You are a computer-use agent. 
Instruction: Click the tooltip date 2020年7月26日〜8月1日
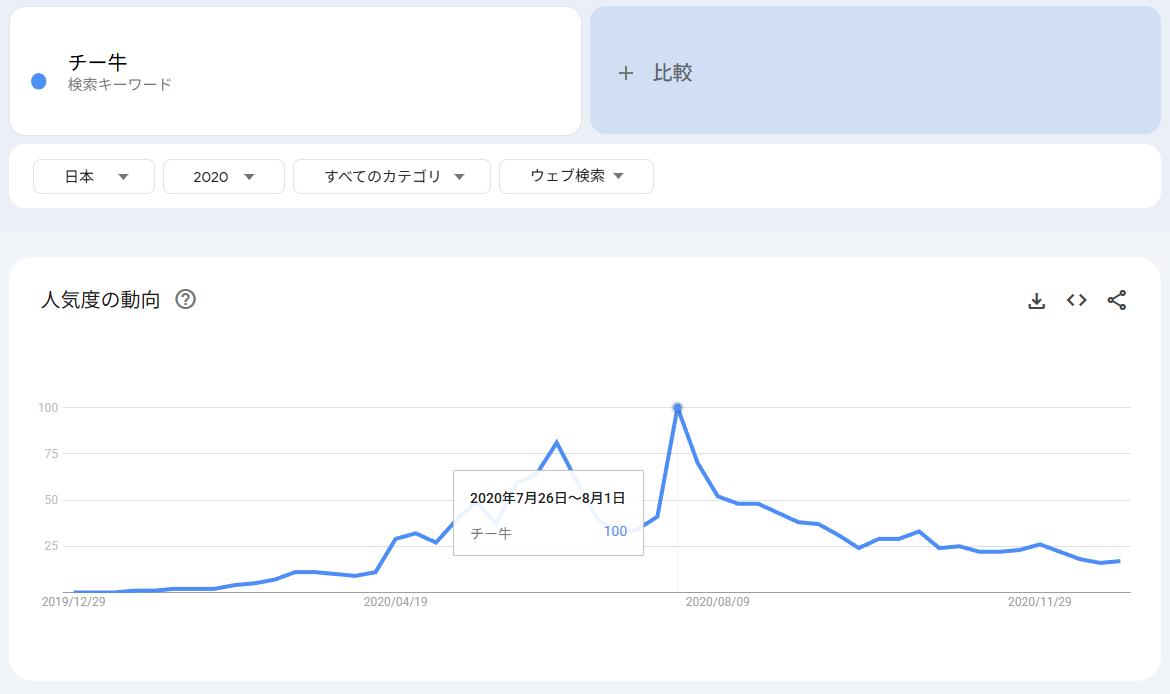547,497
